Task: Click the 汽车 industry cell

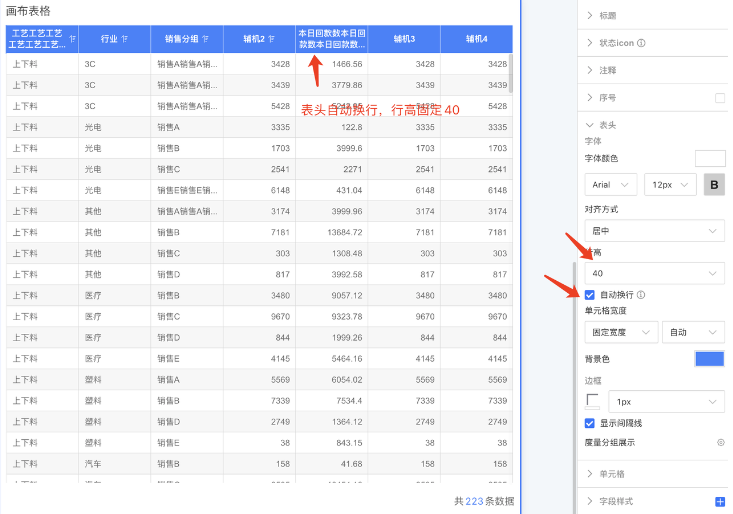Action: pyautogui.click(x=115, y=464)
